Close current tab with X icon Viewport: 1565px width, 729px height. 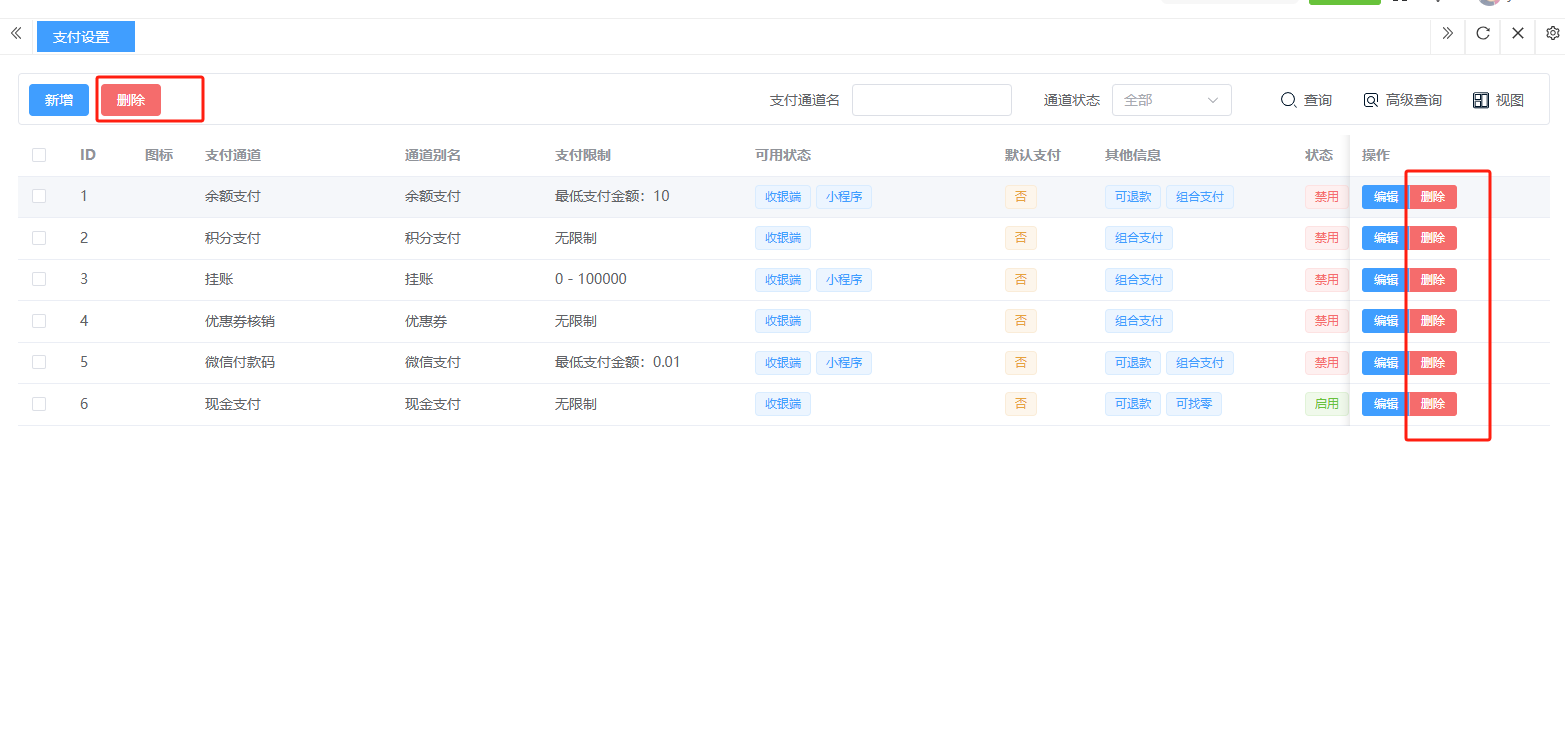1518,34
